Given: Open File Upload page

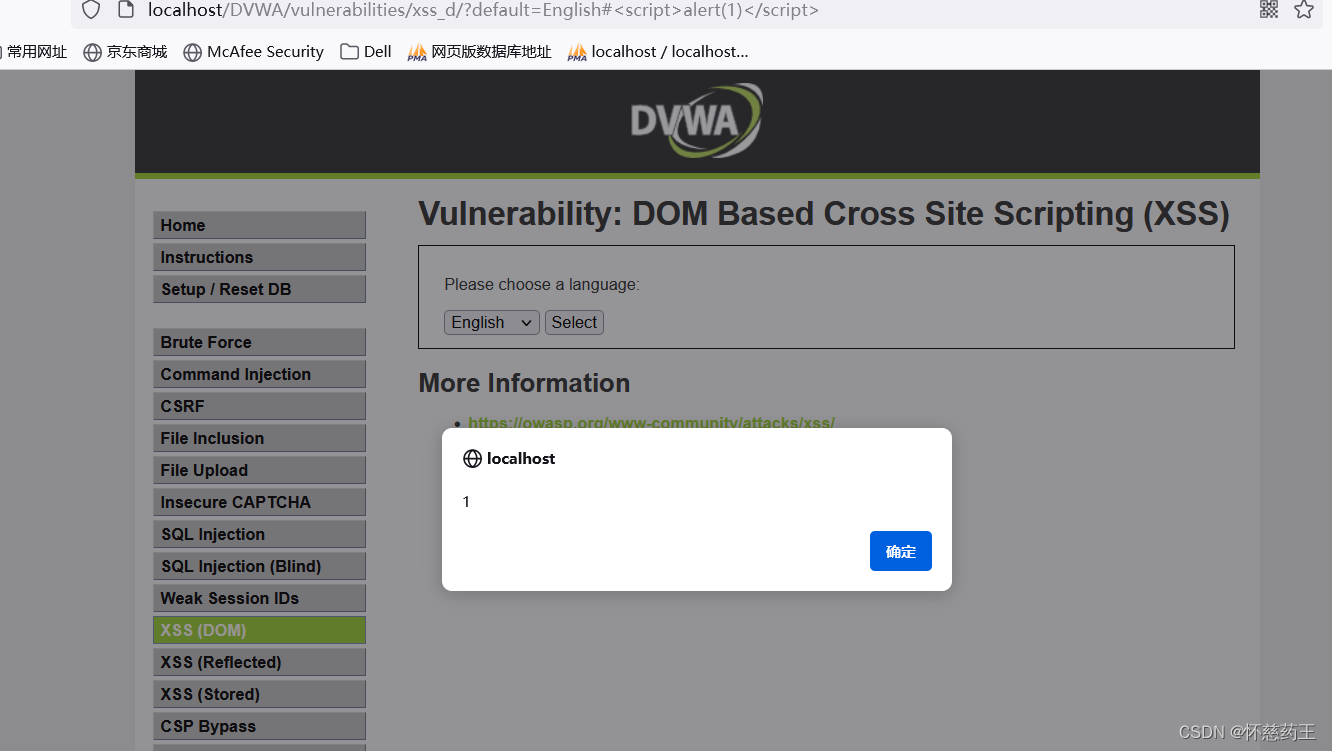Looking at the screenshot, I should [259, 470].
